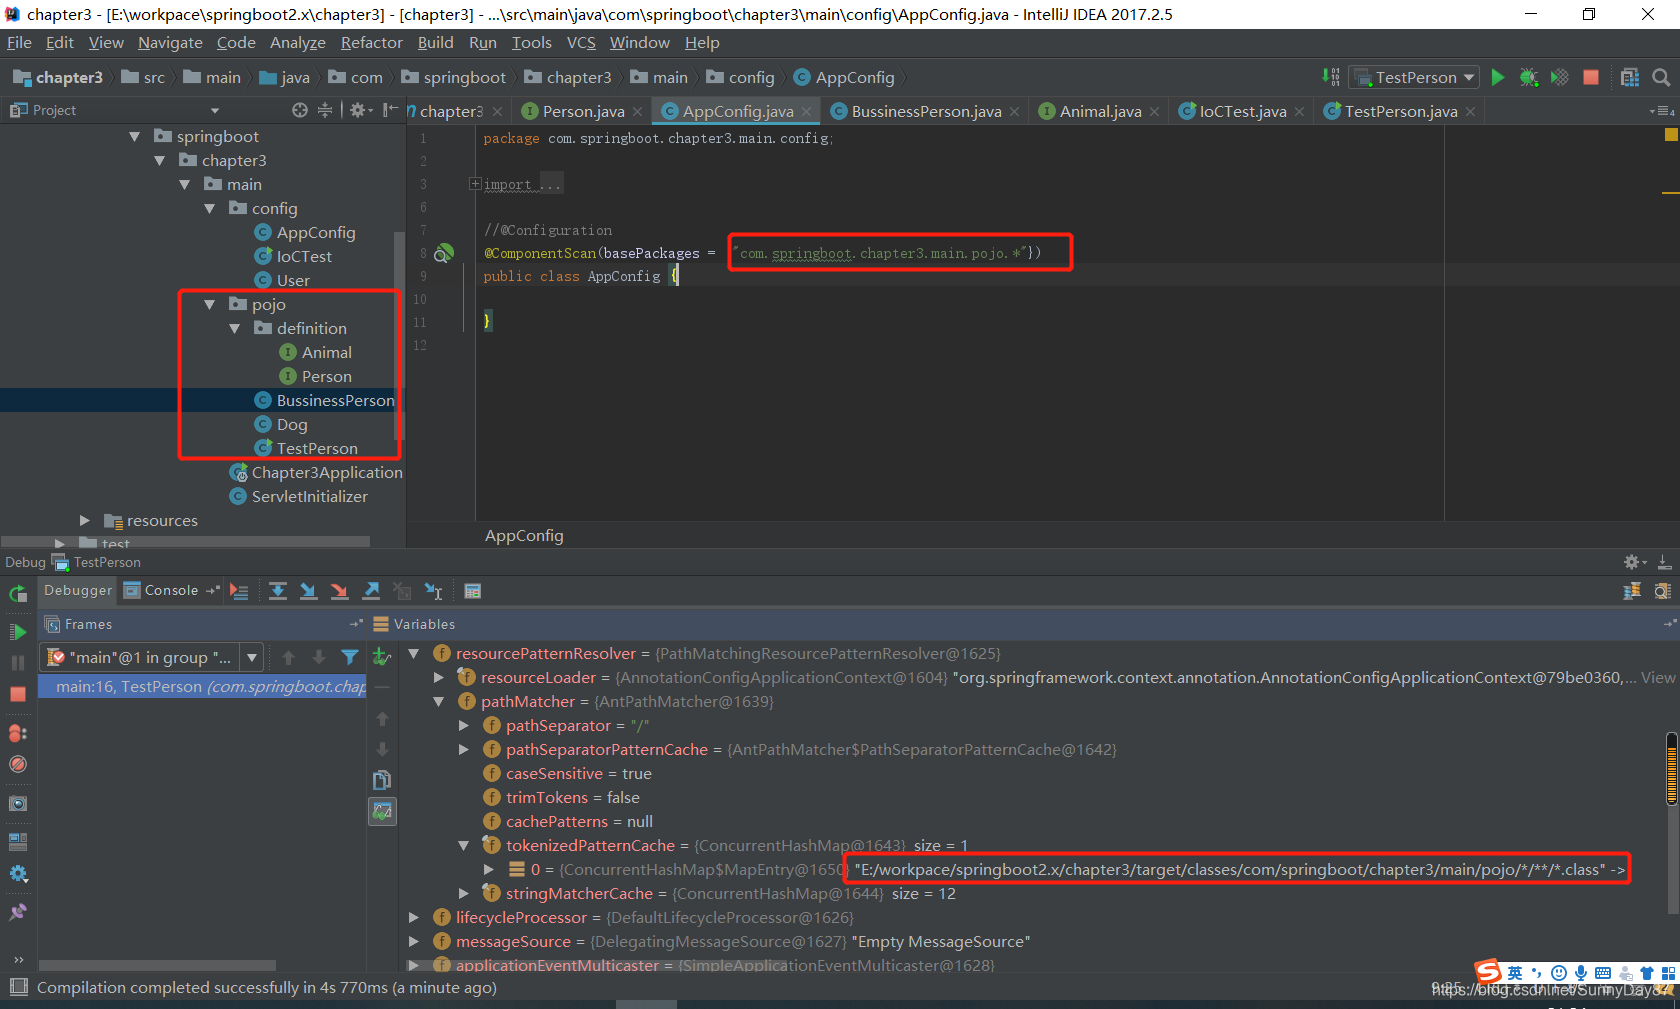
Task: Click Run to Cursor debugger icon
Action: 434,591
